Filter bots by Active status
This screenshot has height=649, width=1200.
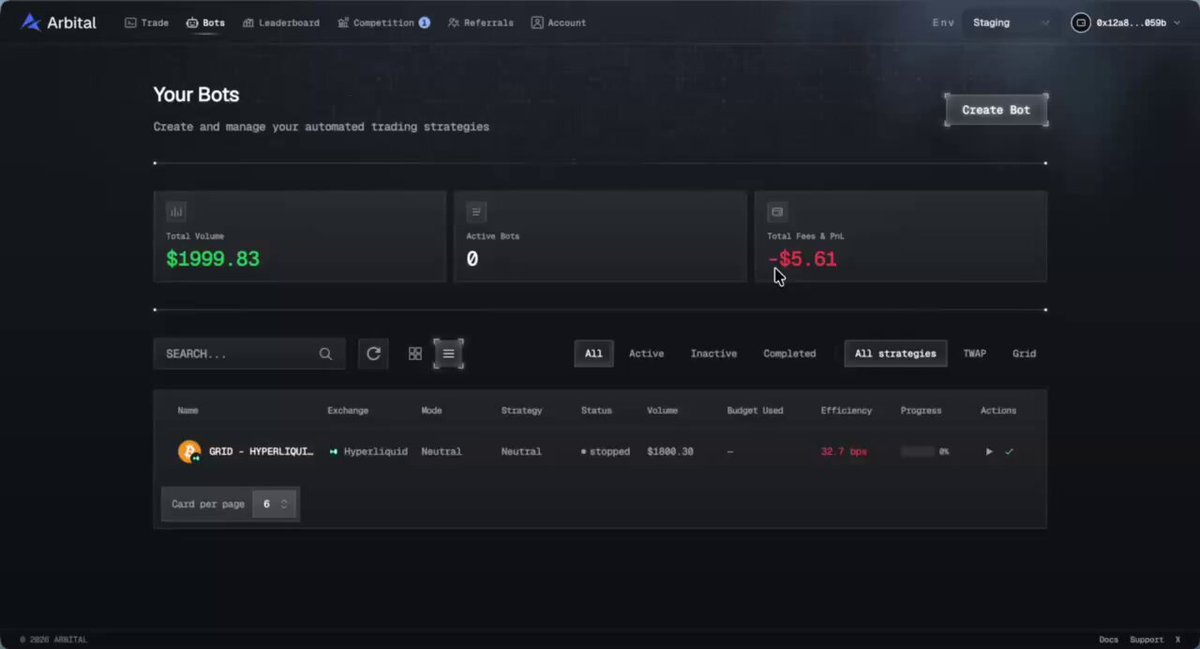point(646,353)
